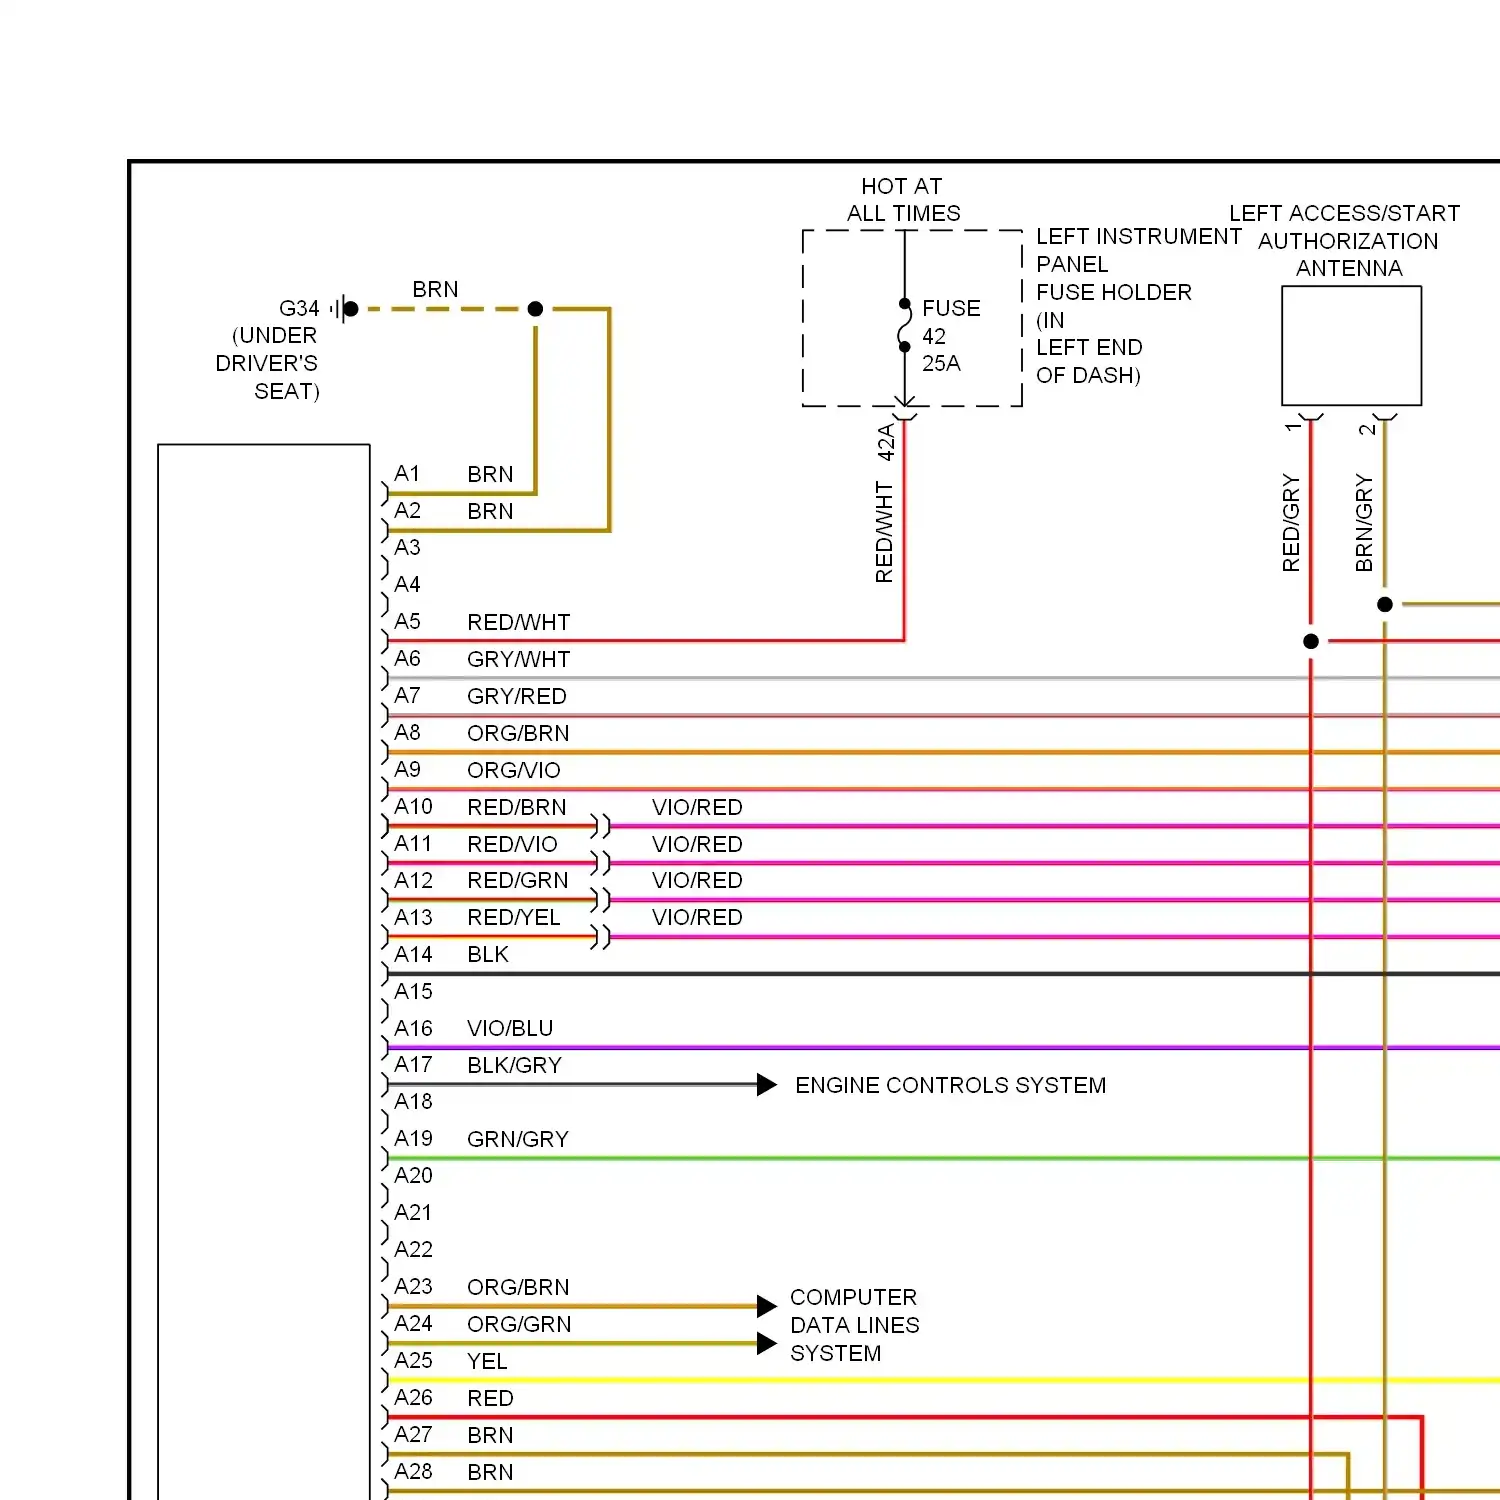
Task: Click the arrowhead pointing to ENGINE CONTROLS SYSTEM
Action: (767, 1085)
